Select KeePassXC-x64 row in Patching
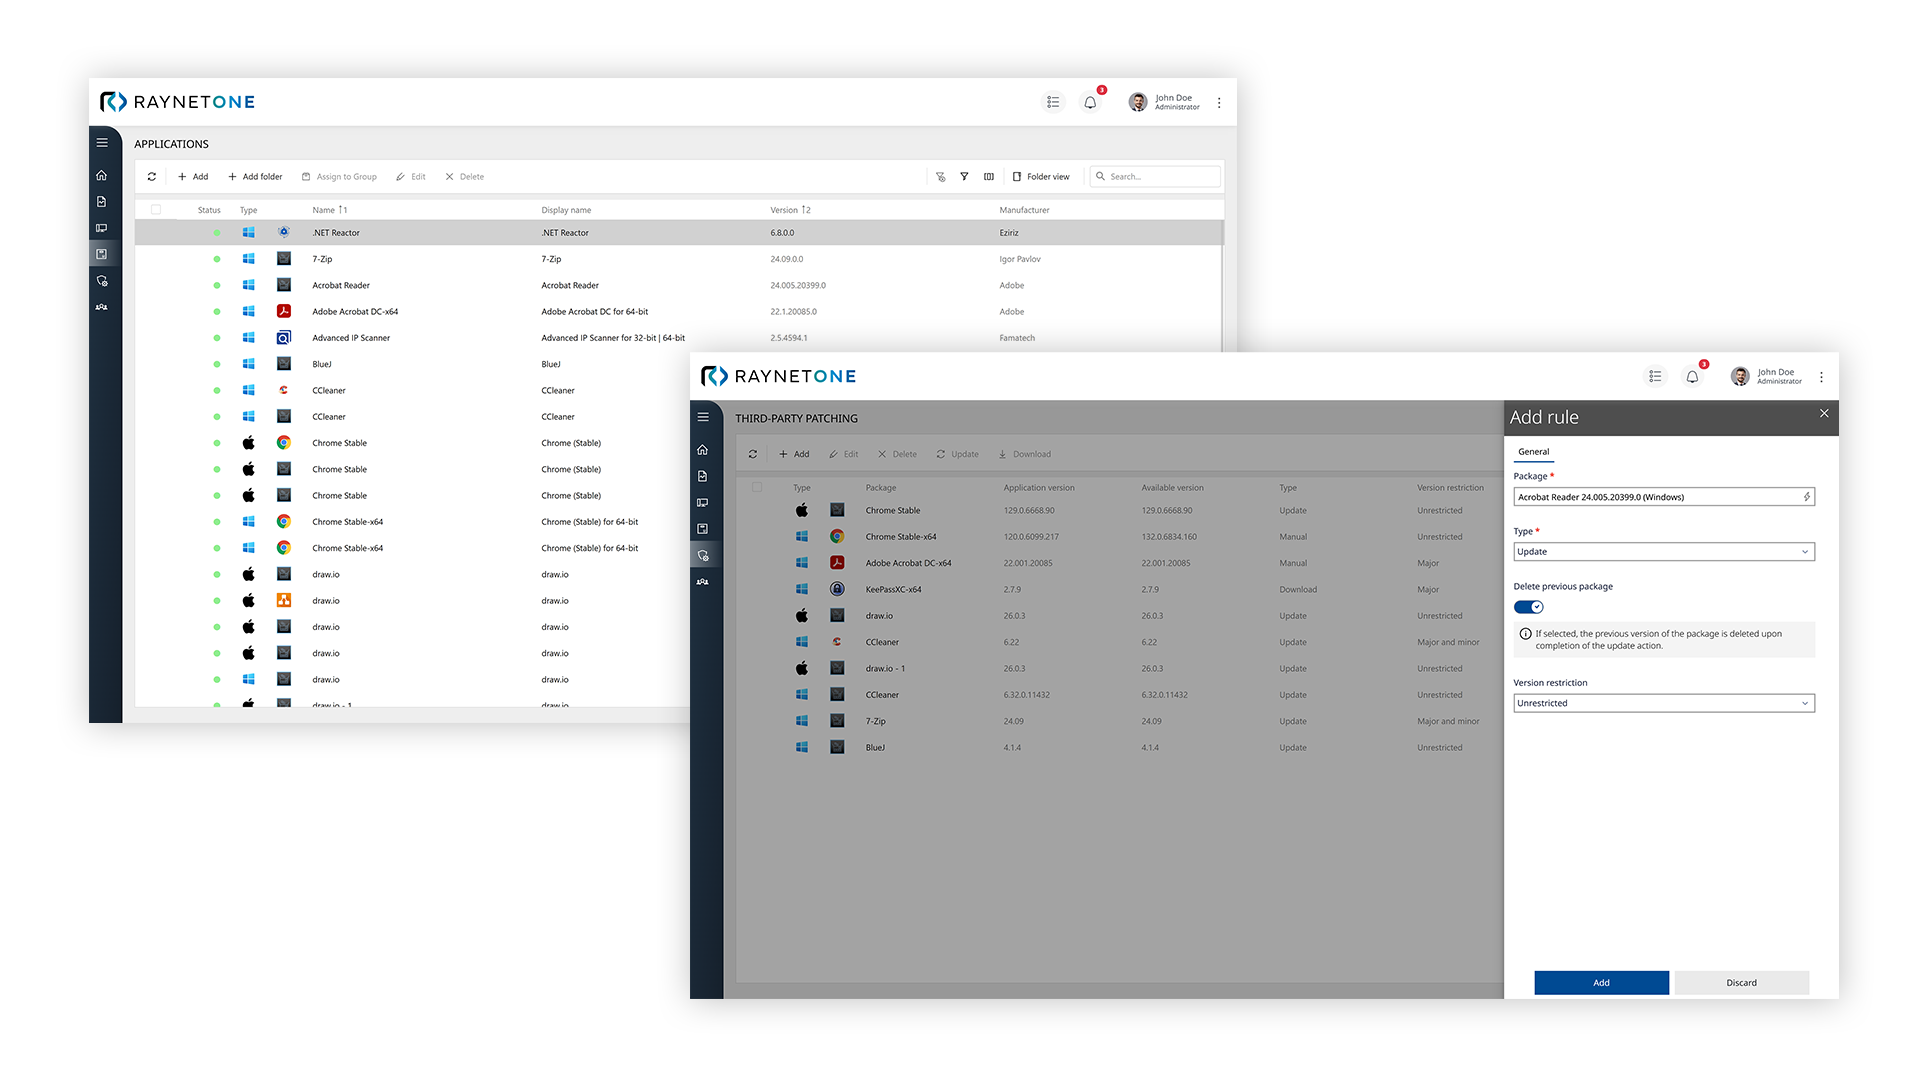This screenshot has height=1080, width=1920. click(1119, 590)
